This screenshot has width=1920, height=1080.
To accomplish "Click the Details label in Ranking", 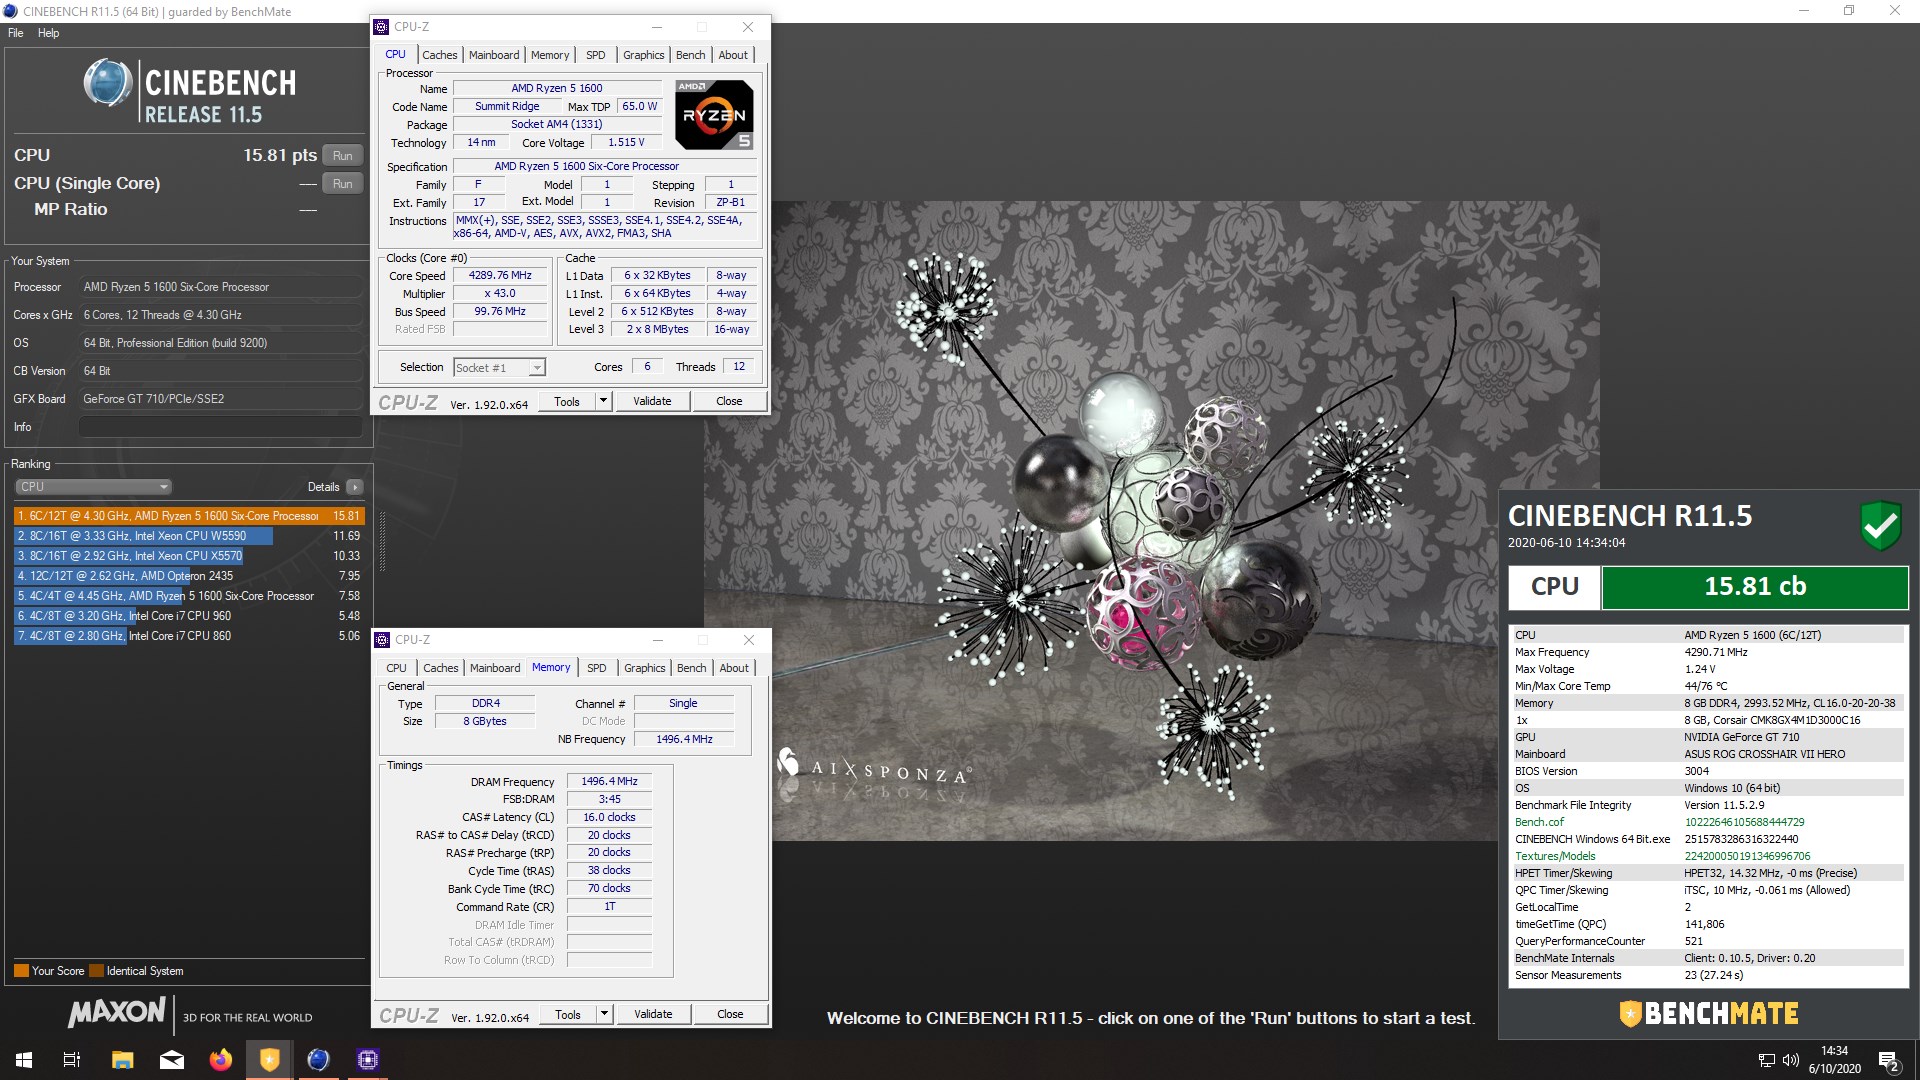I will pos(323,487).
